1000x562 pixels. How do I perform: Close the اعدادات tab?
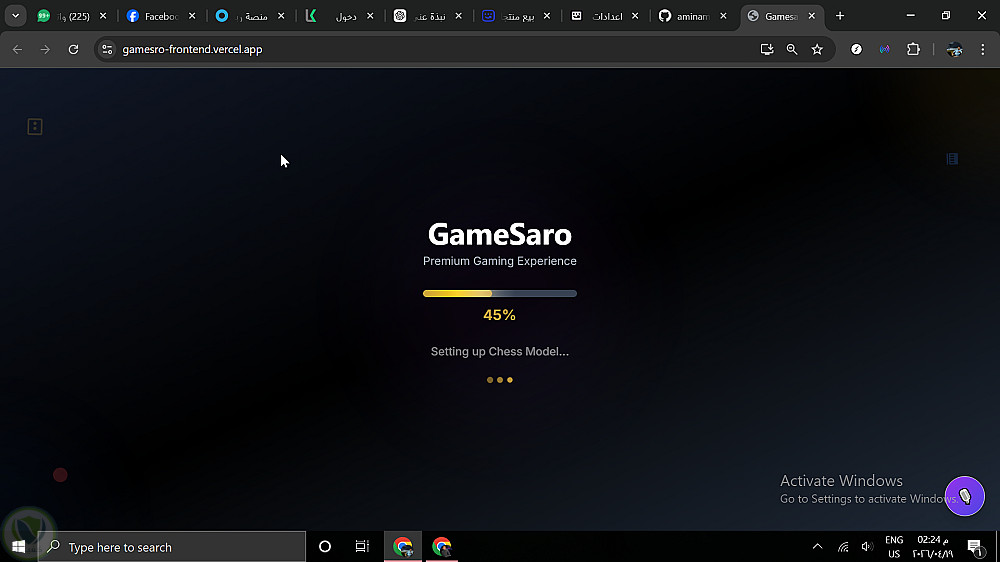(x=635, y=16)
